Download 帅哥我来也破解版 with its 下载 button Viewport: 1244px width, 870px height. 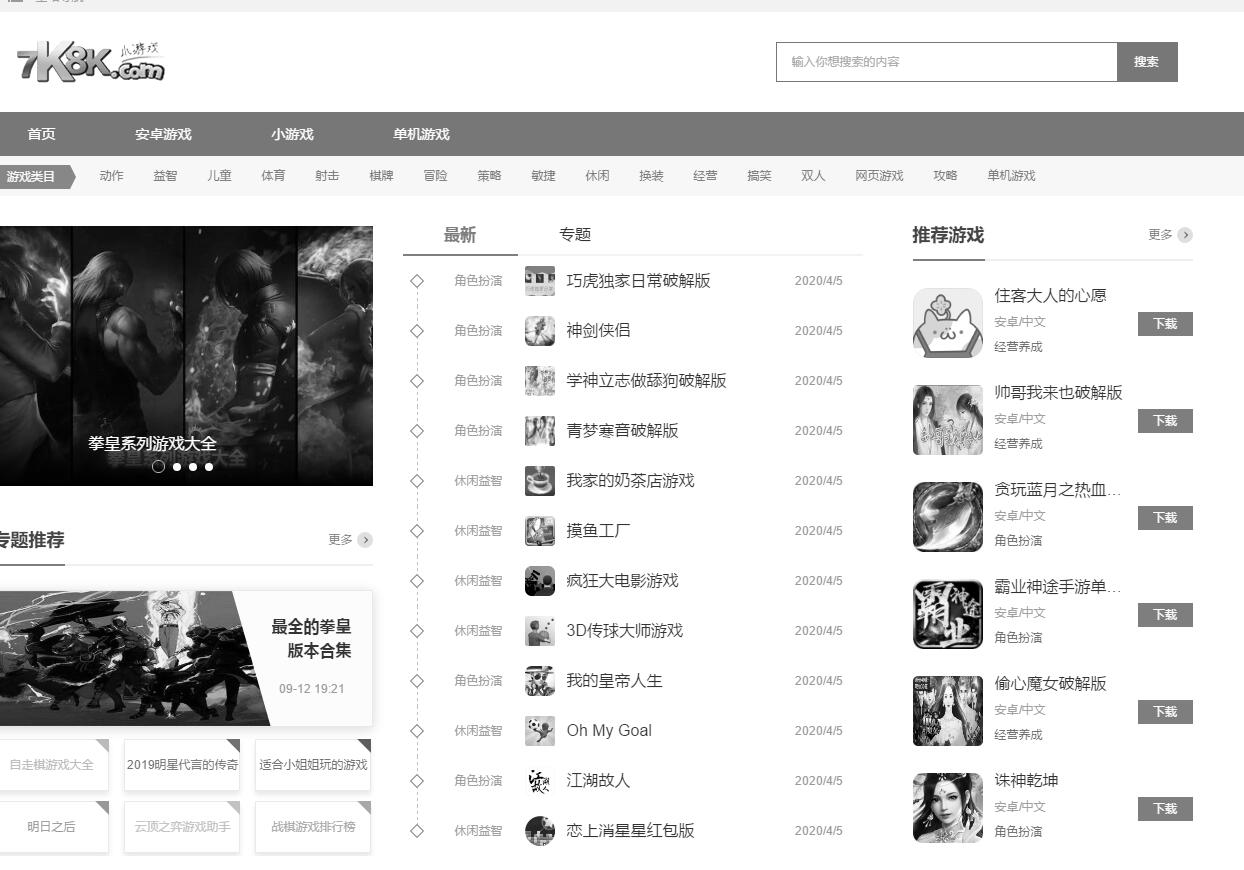click(1165, 421)
